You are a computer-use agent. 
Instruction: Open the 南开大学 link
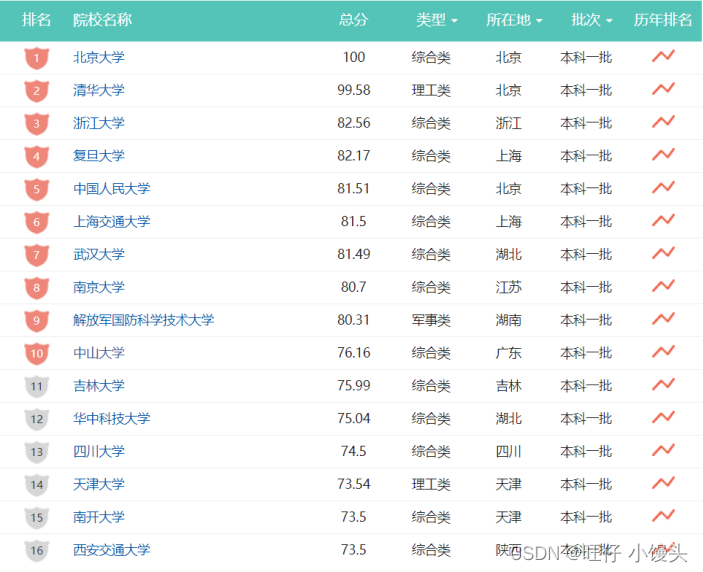[x=99, y=517]
